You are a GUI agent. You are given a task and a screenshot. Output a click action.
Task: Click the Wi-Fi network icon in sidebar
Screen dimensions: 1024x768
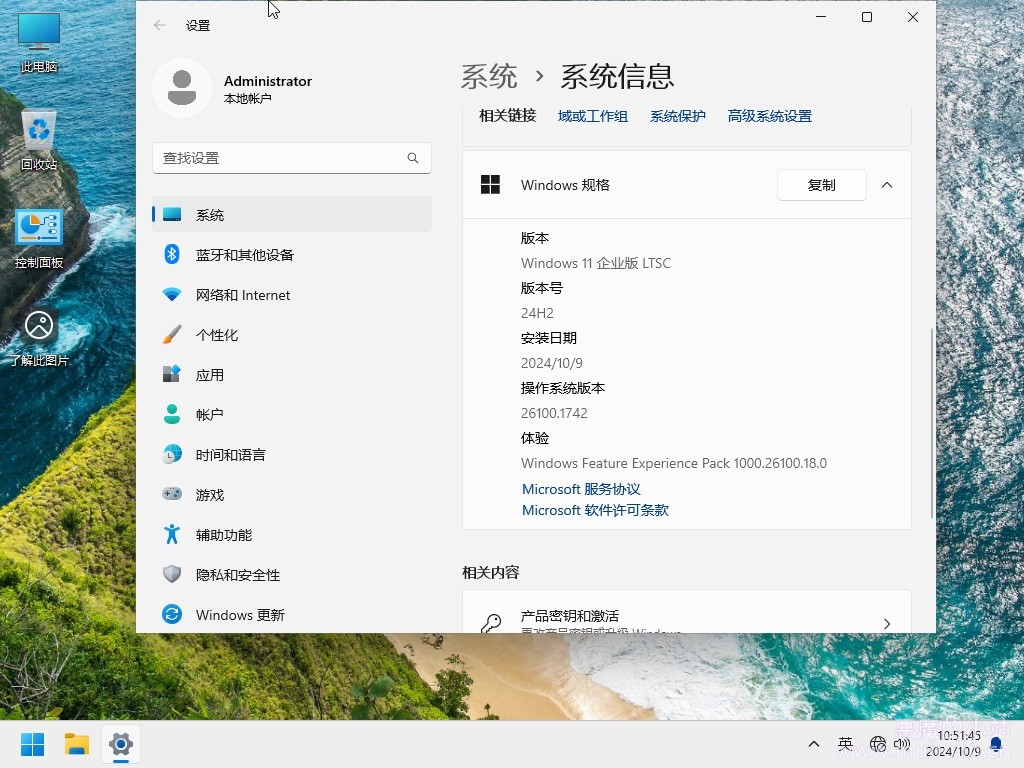pyautogui.click(x=172, y=295)
